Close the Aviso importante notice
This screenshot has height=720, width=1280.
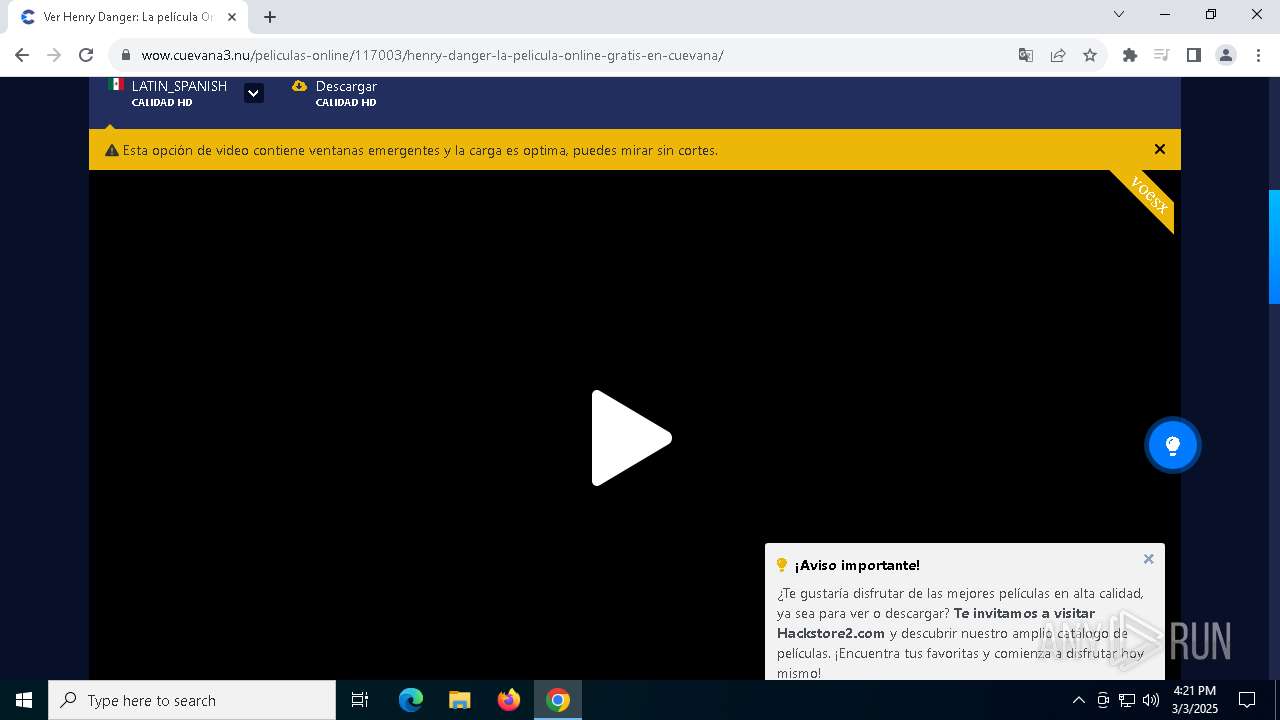click(x=1149, y=559)
